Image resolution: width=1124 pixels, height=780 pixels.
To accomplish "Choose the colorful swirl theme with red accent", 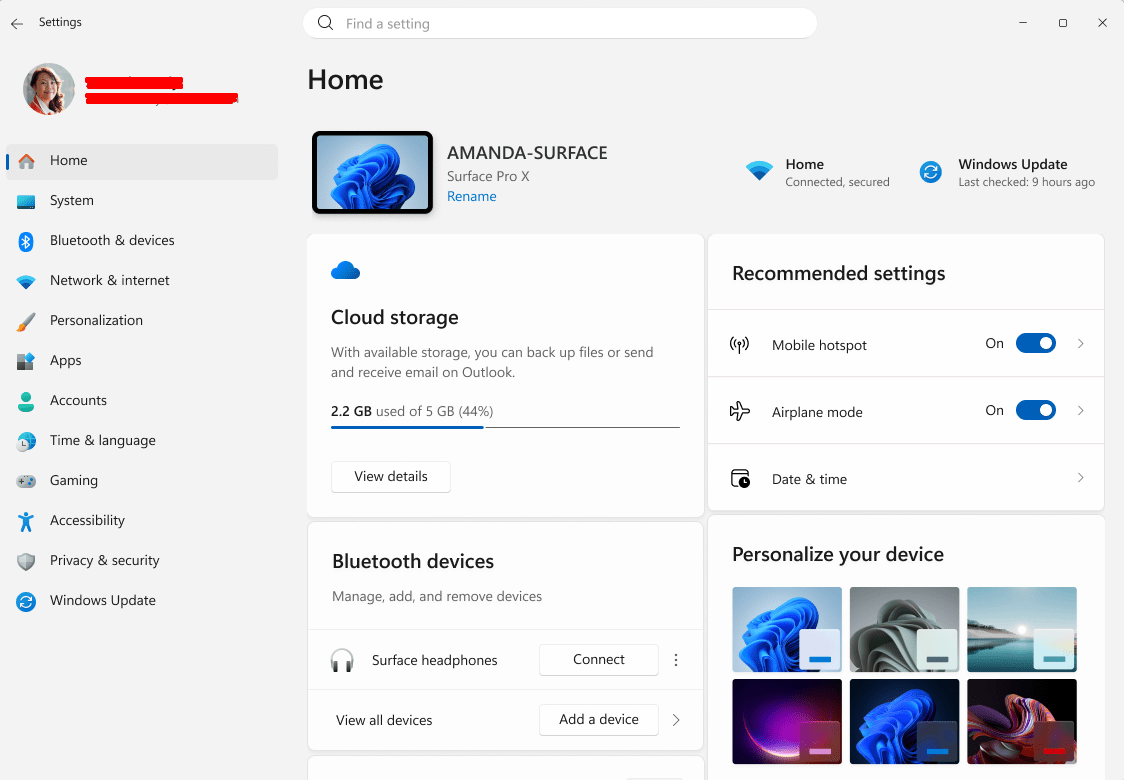I will [1021, 721].
